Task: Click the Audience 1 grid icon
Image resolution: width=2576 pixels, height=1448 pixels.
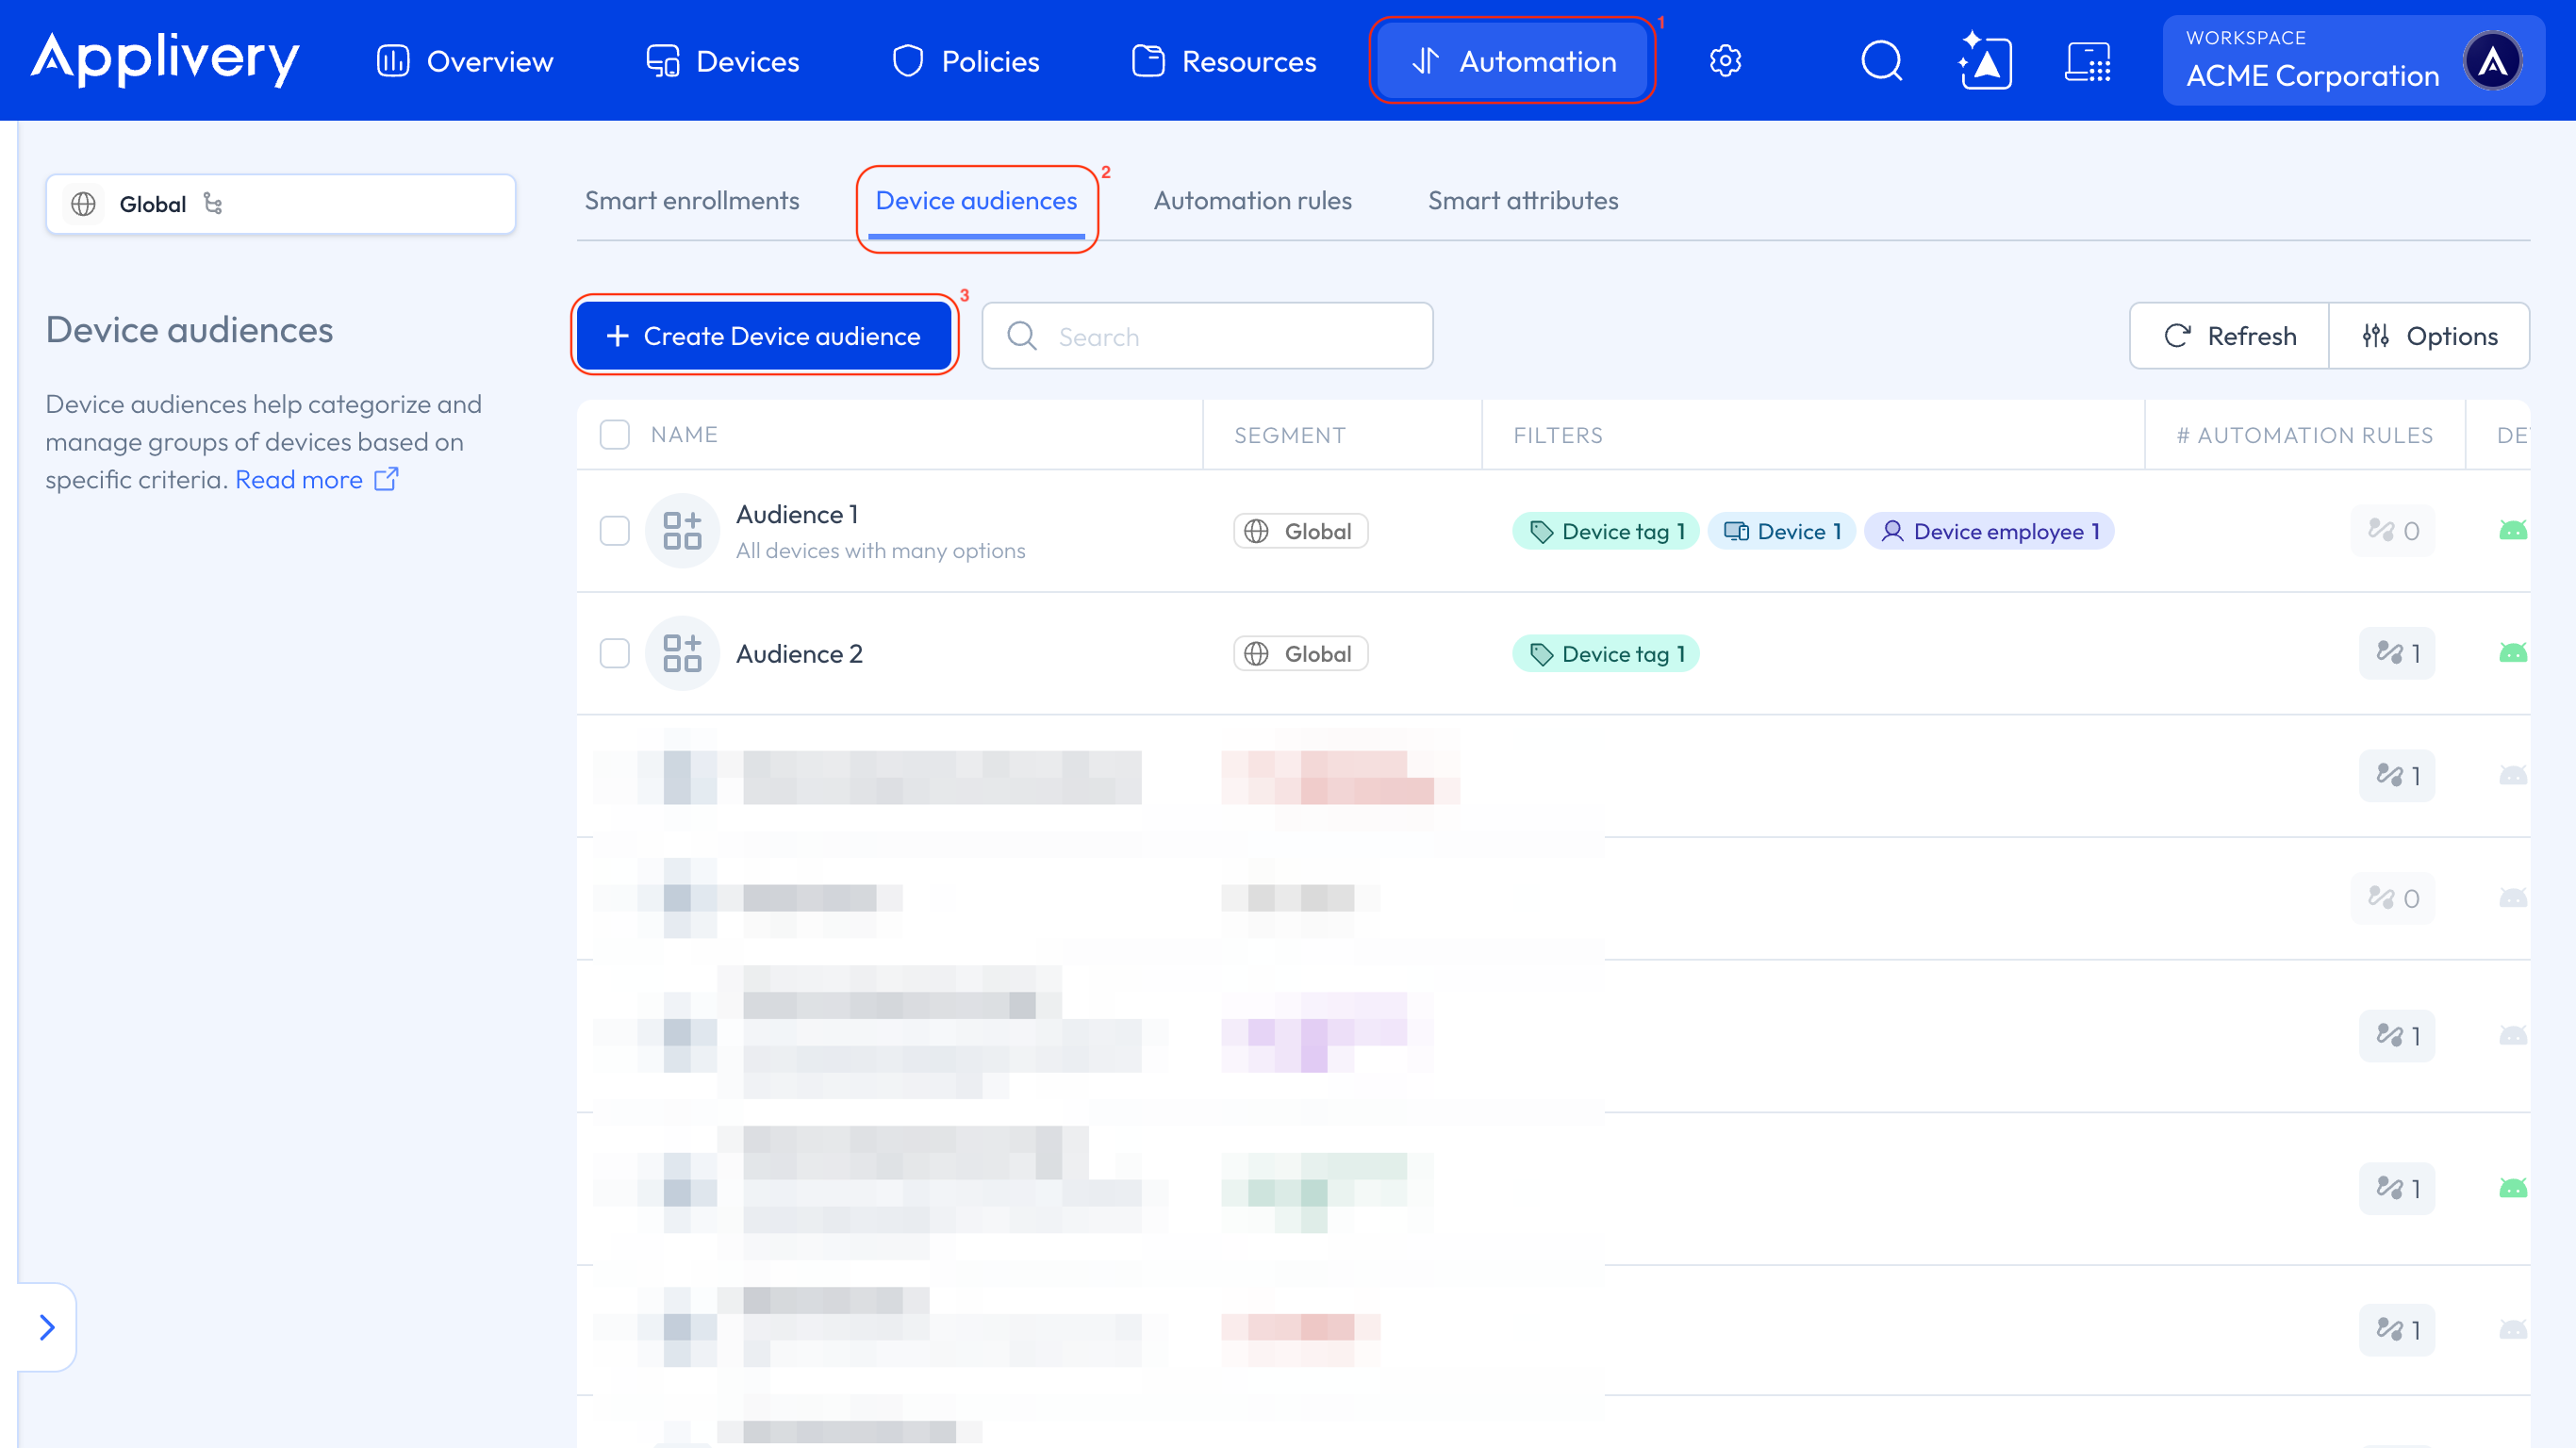Action: point(682,531)
